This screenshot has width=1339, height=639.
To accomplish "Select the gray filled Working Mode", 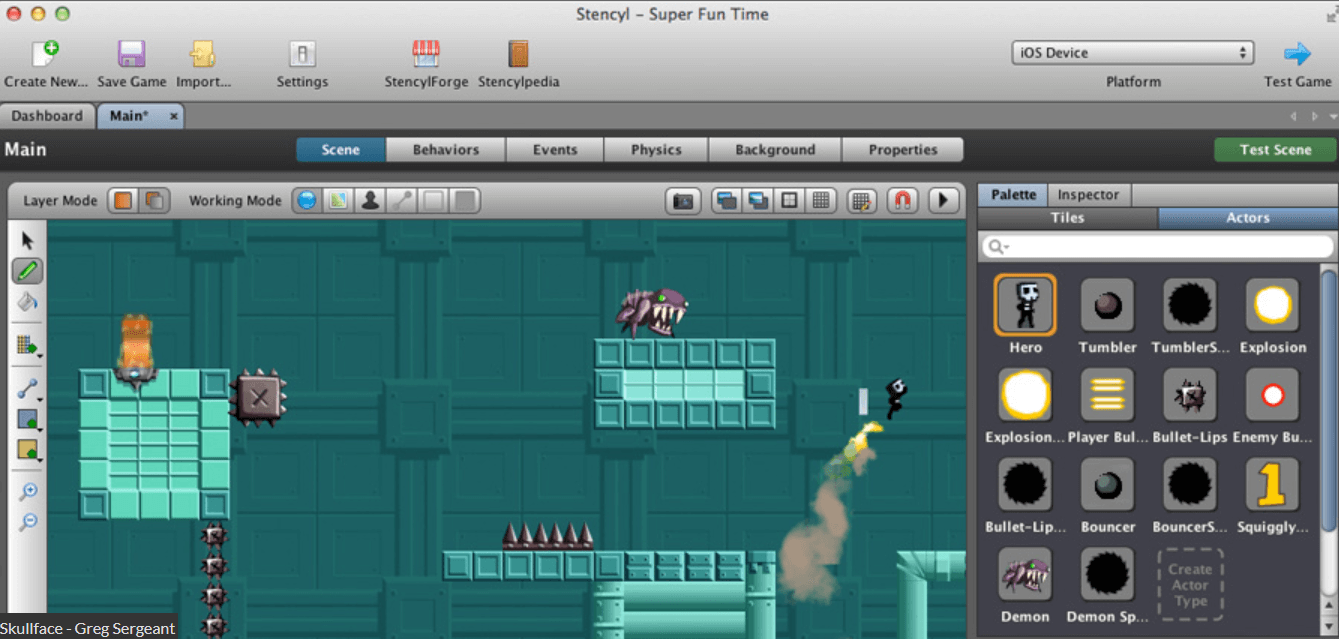I will pos(464,200).
